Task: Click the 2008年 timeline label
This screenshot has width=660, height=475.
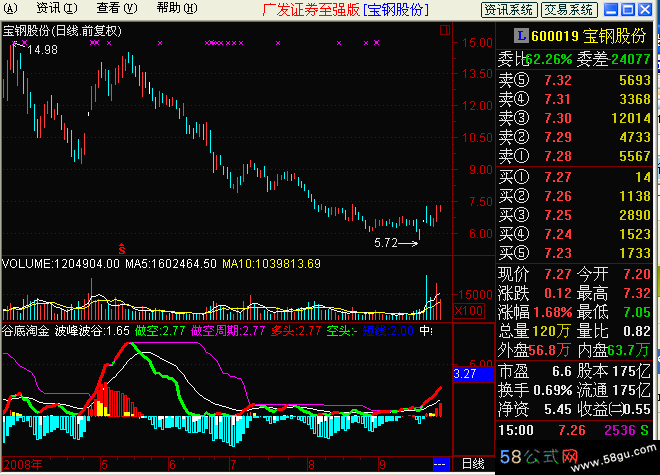Action: pyautogui.click(x=23, y=464)
